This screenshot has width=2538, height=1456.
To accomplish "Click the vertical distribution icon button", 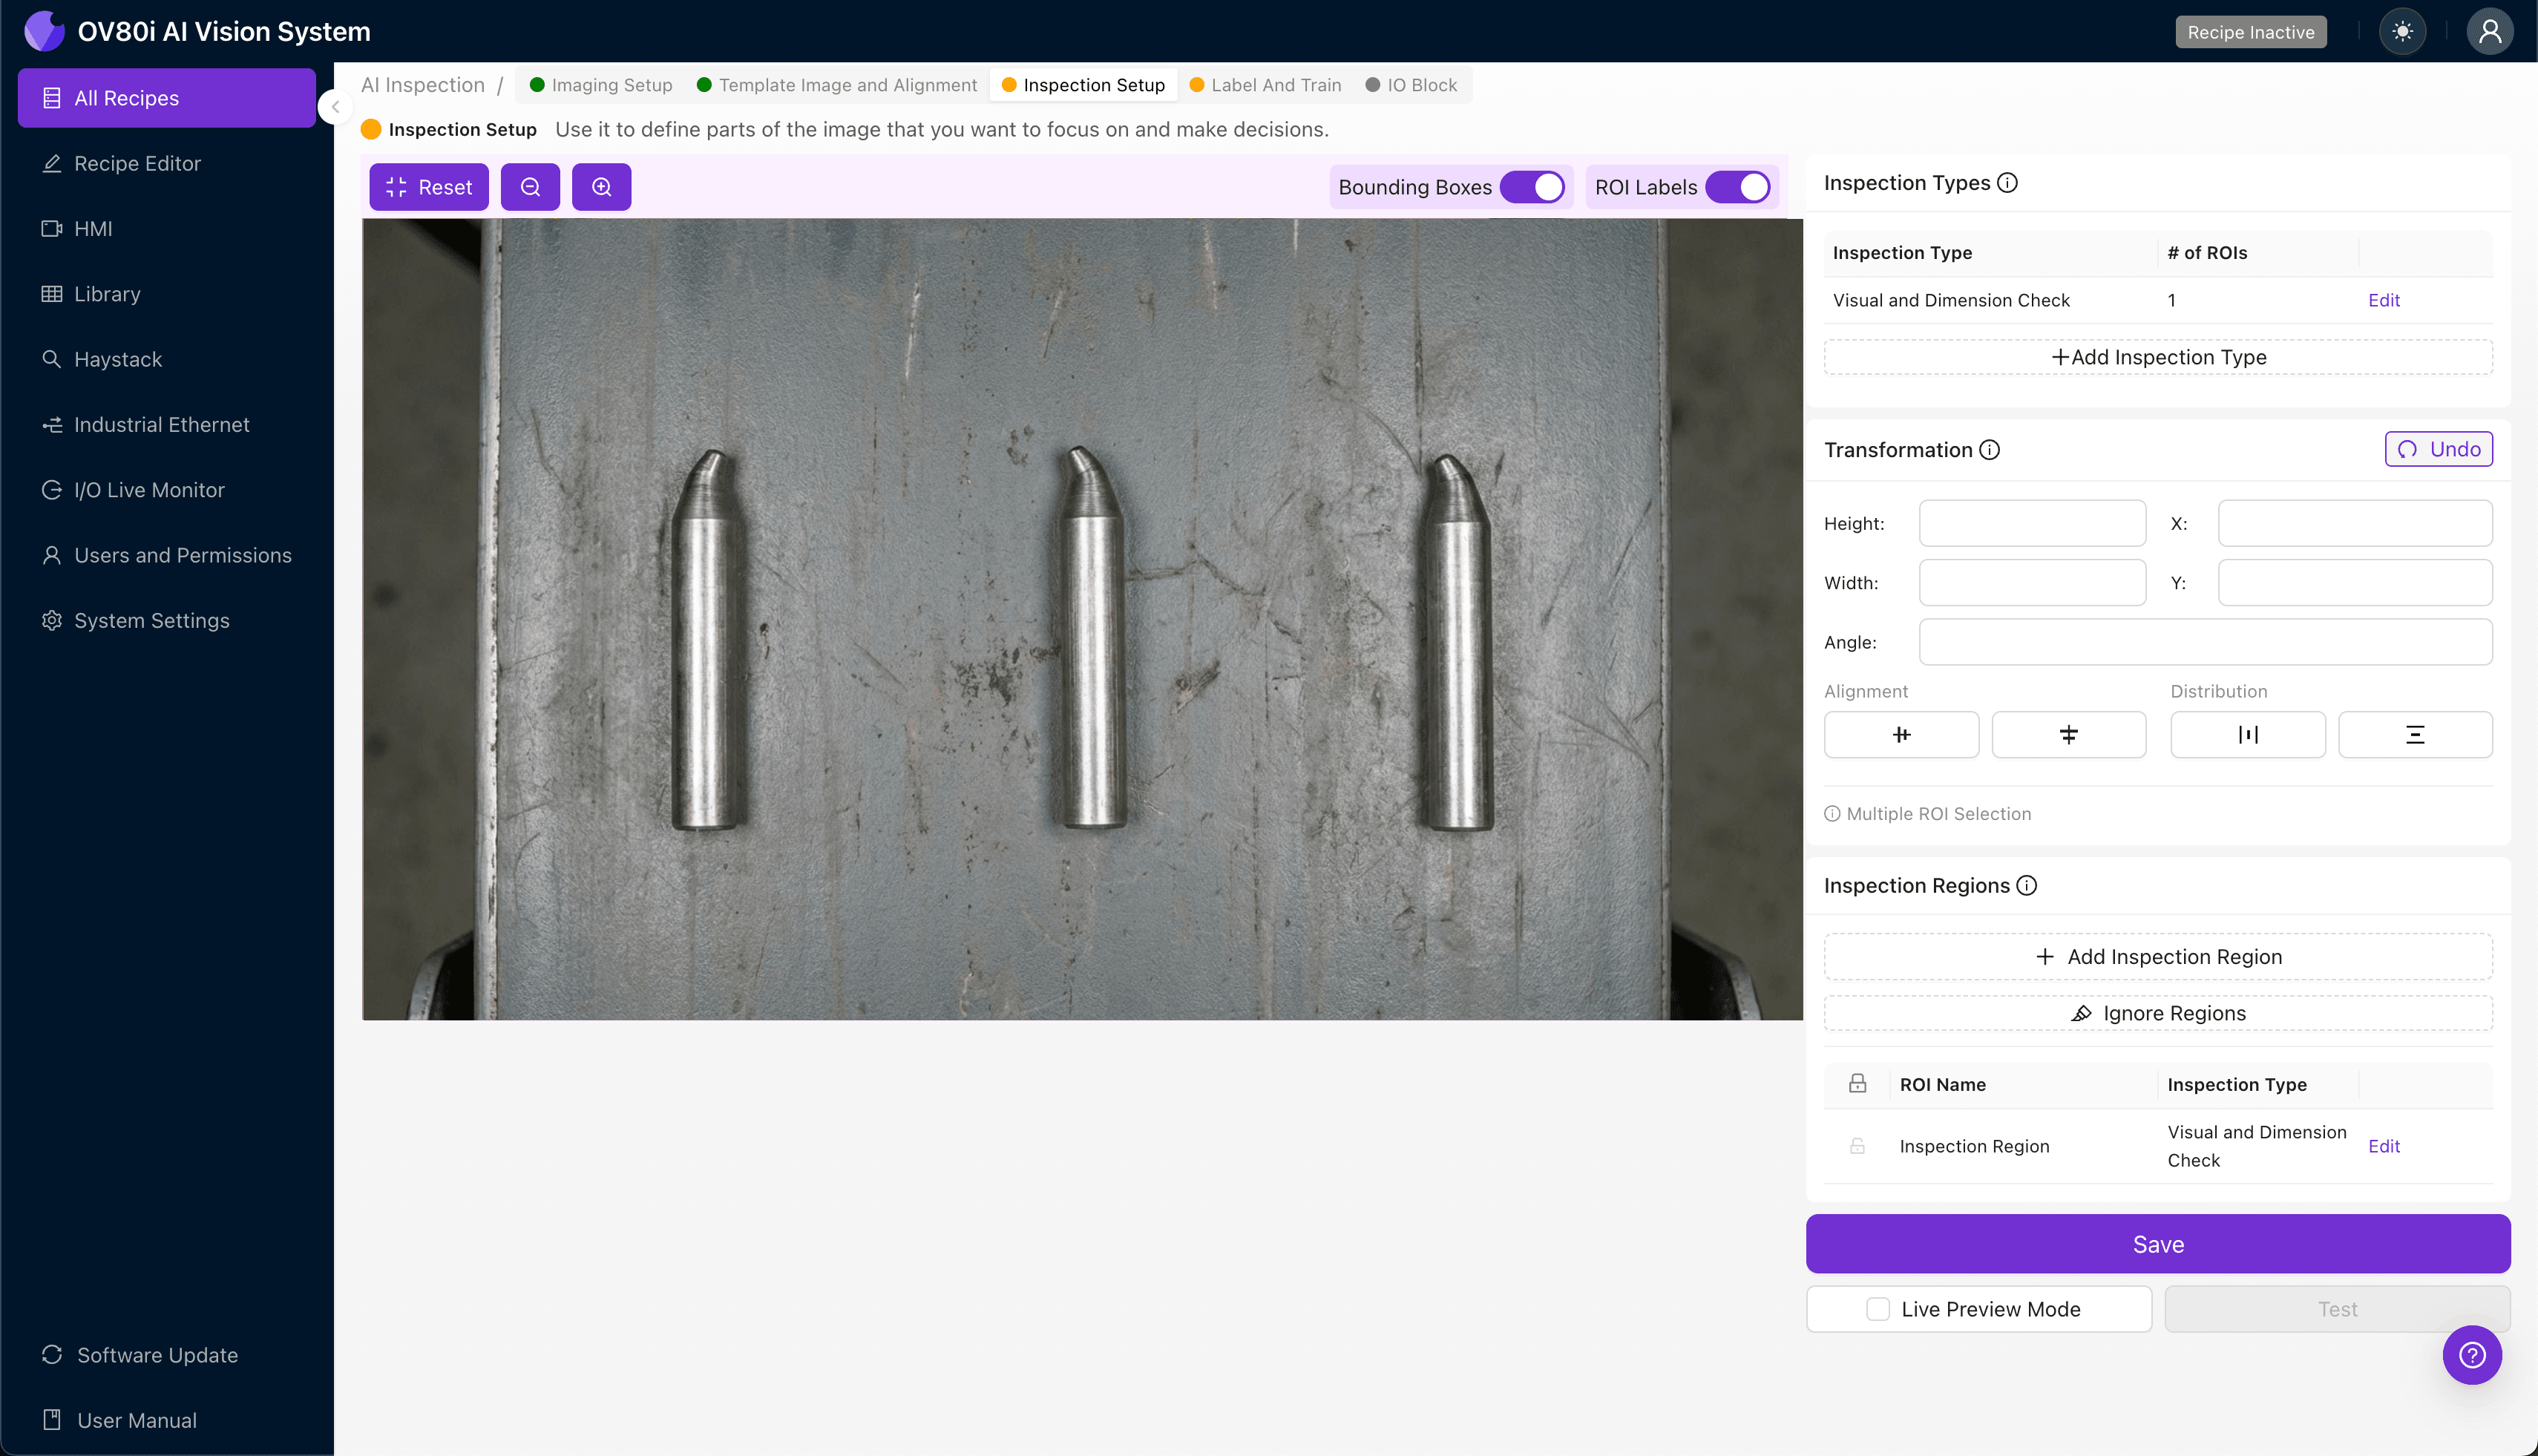I will [2414, 735].
